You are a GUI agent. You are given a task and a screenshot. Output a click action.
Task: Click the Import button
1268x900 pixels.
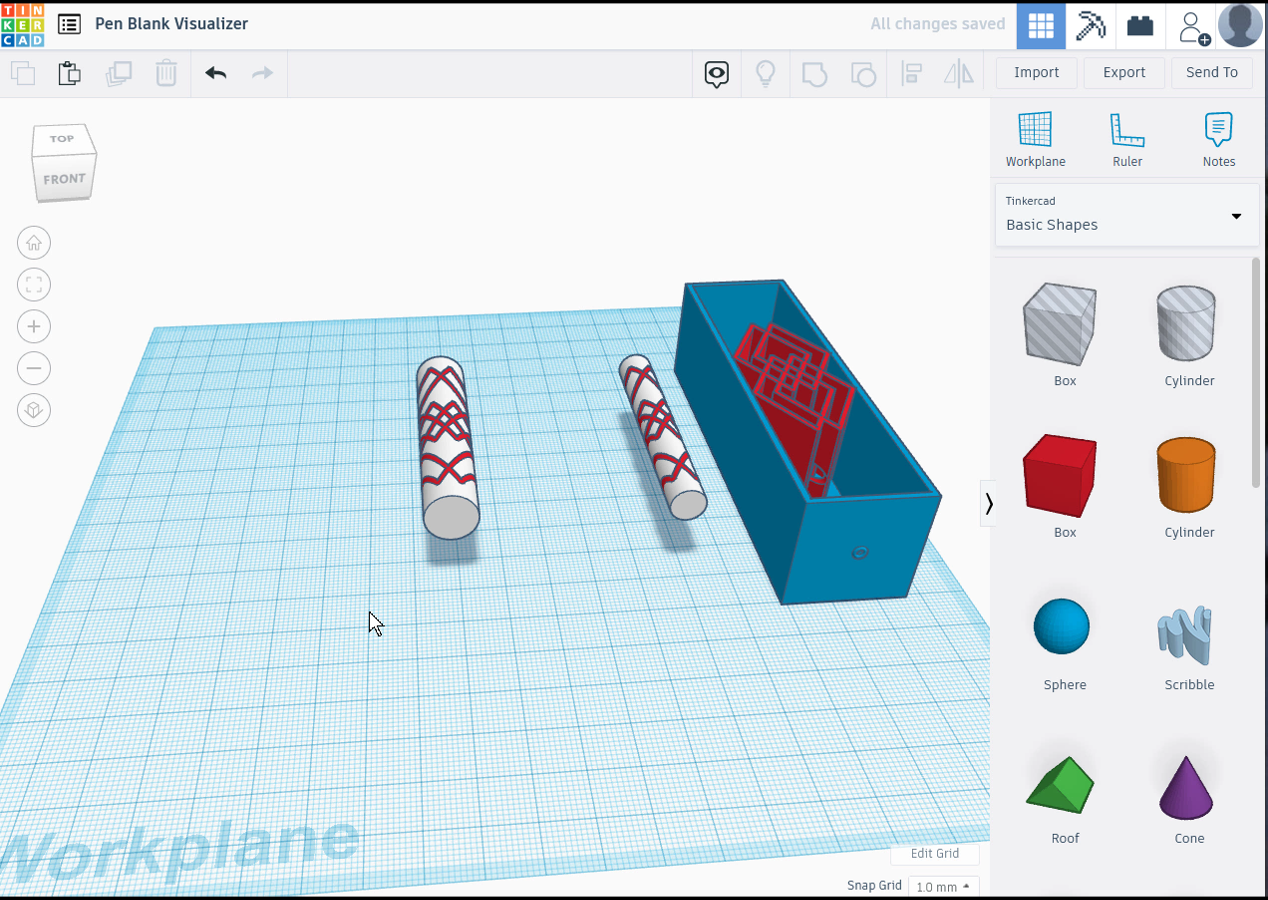pos(1037,73)
